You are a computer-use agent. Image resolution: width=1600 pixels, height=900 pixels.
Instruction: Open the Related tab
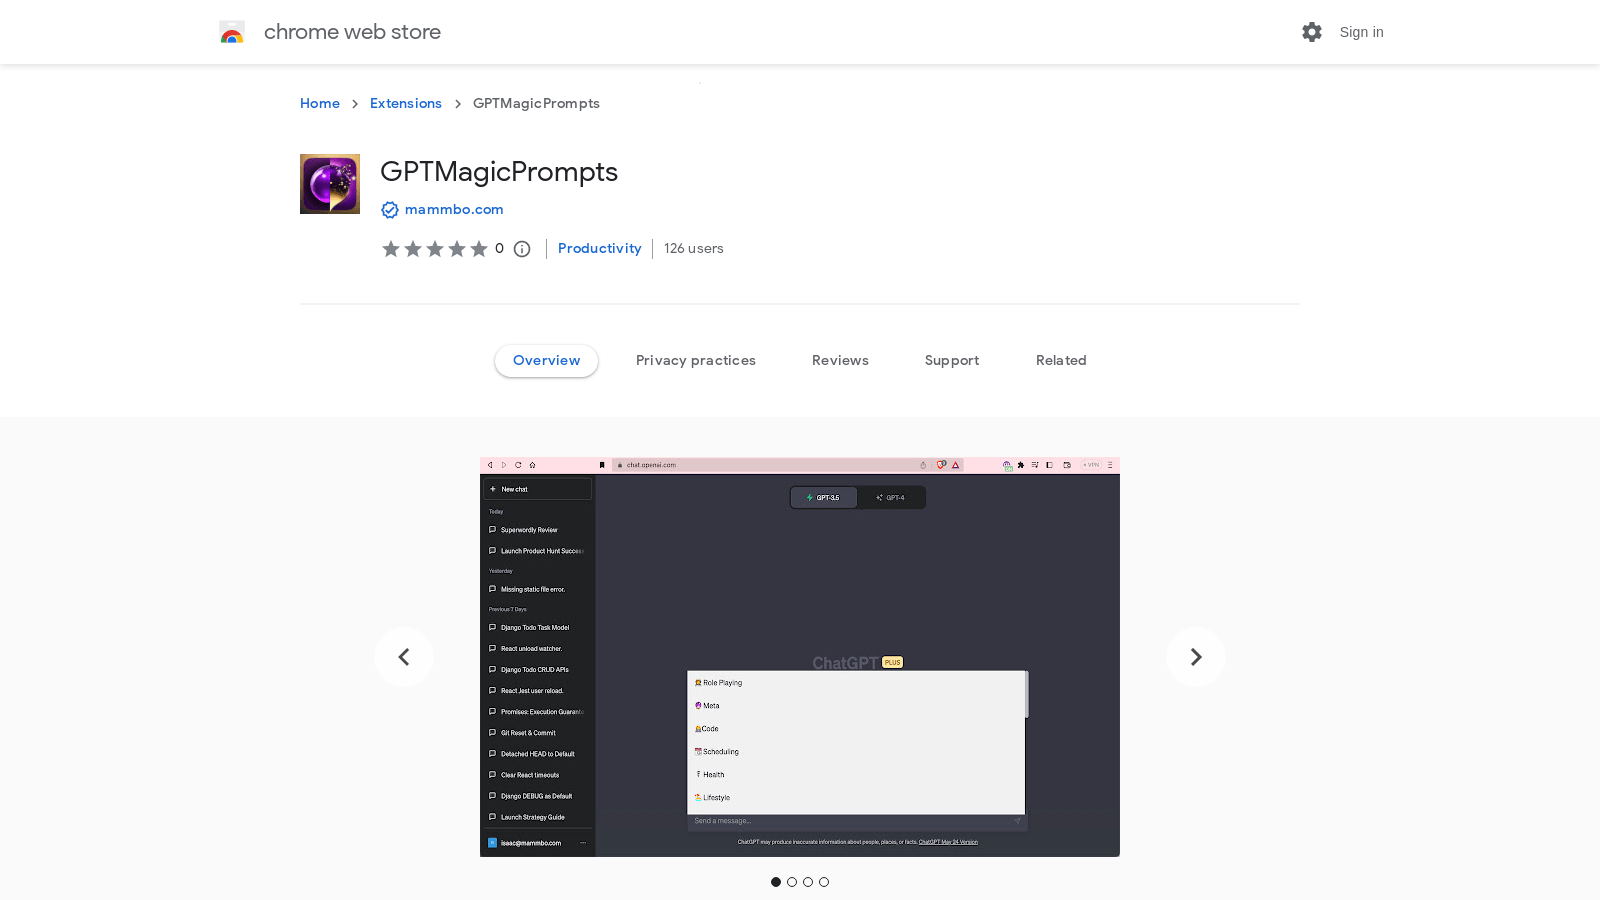point(1061,361)
